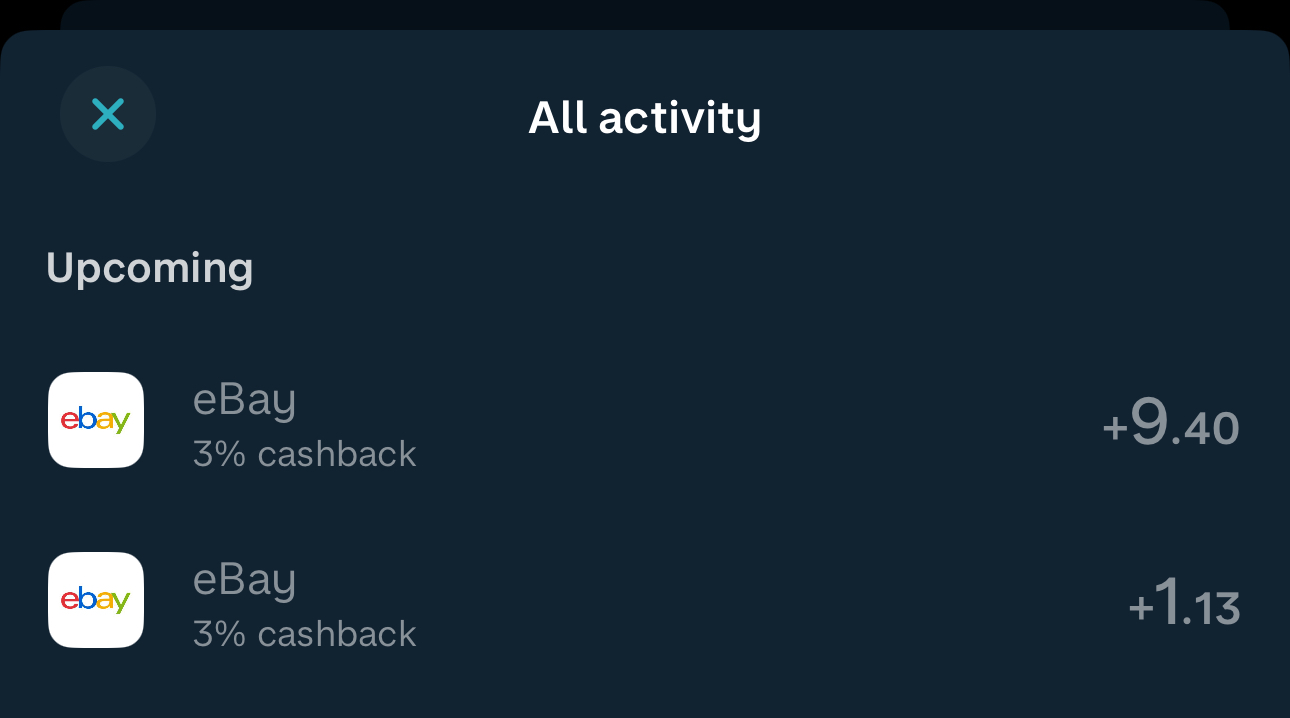Screen dimensions: 1290x718
Task: Click the first eBay app thumbnail
Action: pyautogui.click(x=96, y=420)
